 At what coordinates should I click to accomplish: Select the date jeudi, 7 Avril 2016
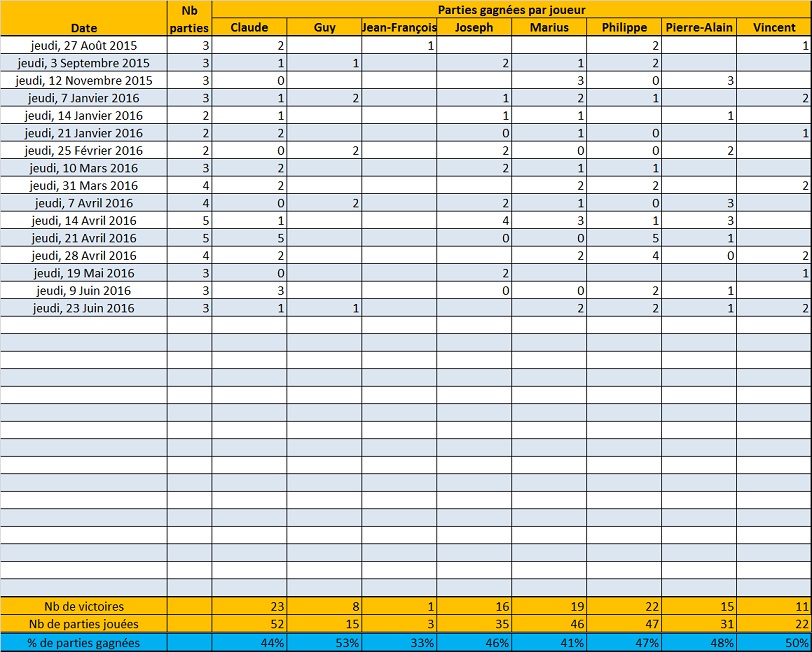click(x=83, y=203)
